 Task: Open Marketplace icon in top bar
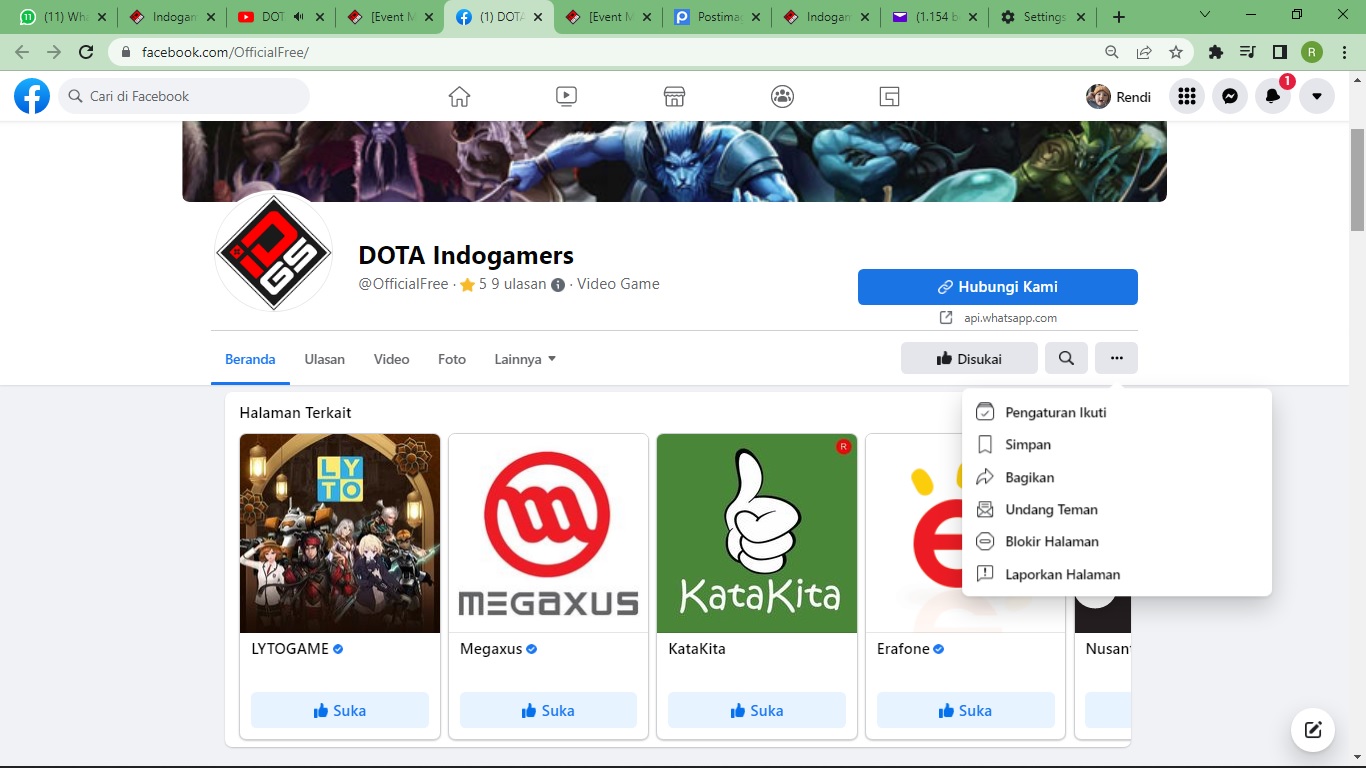pos(674,96)
